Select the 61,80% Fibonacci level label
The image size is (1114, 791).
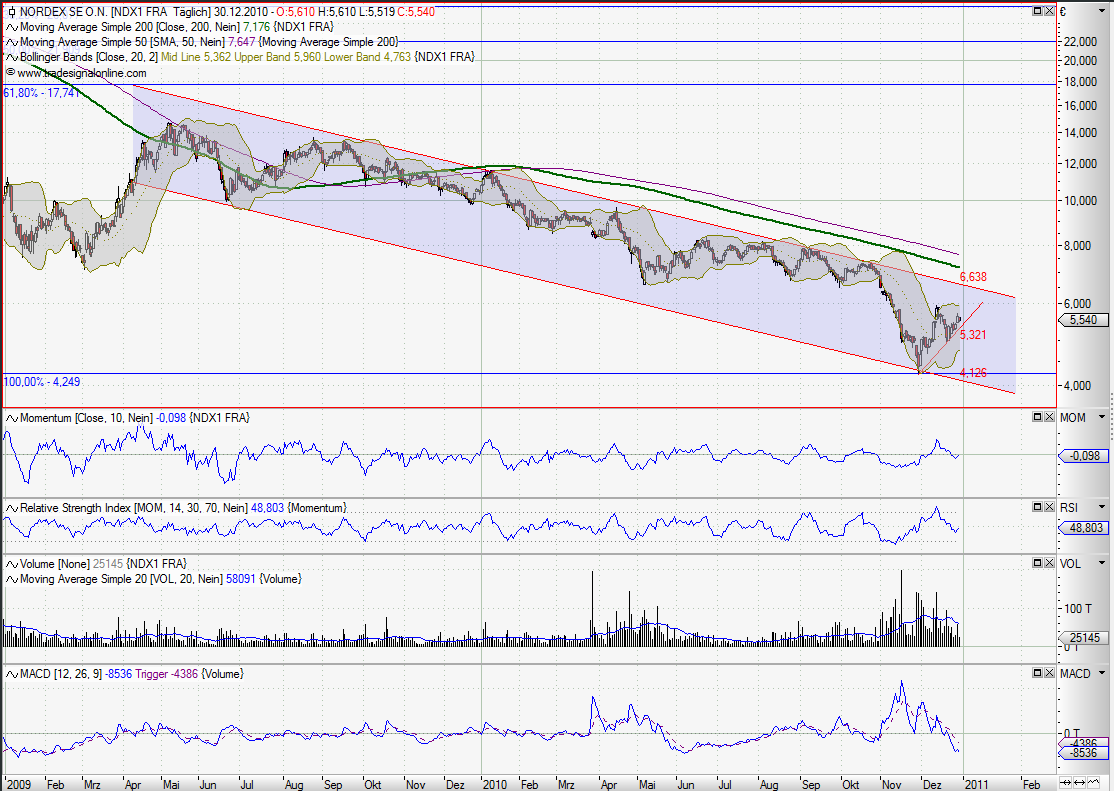pos(42,92)
